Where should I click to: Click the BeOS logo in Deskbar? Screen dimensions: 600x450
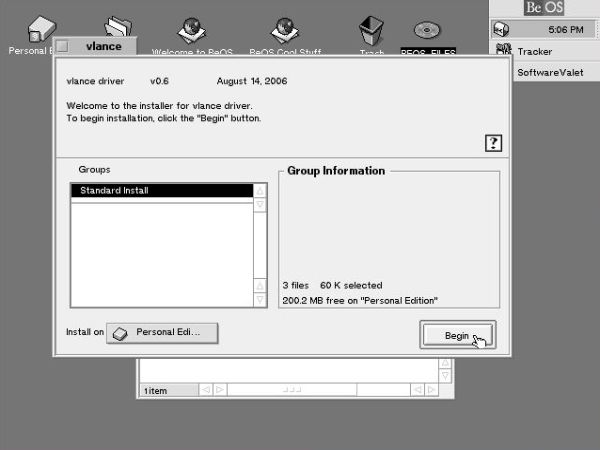[544, 8]
